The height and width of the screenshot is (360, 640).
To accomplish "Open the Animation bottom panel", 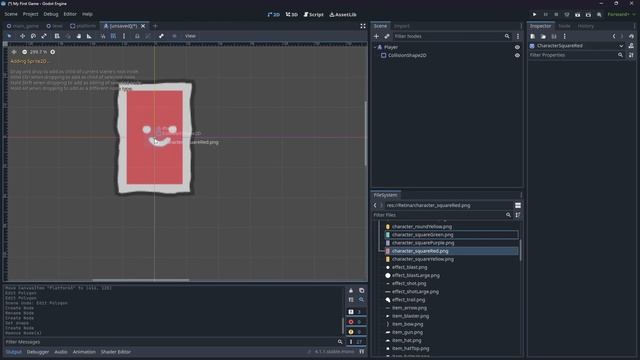I will coord(84,352).
